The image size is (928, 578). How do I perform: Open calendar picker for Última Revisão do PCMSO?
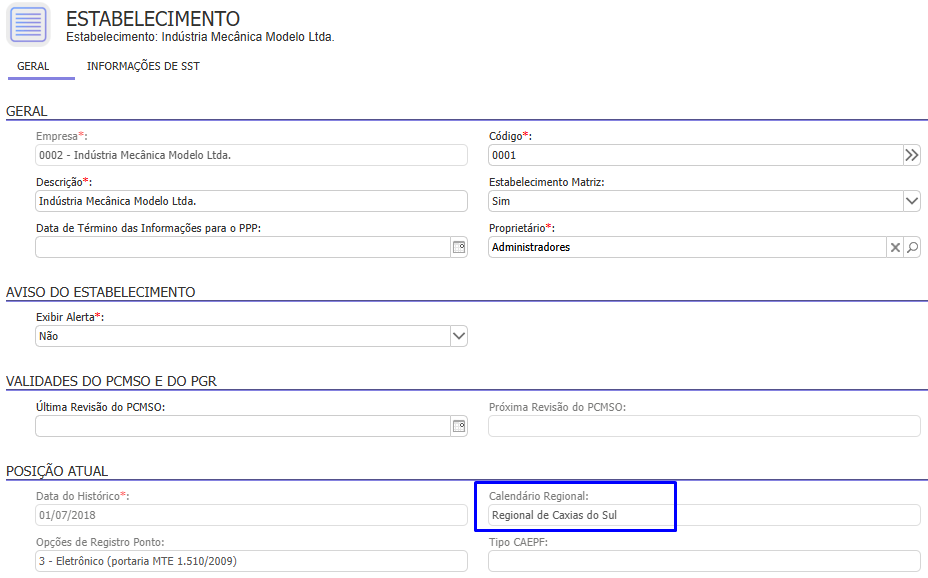459,427
